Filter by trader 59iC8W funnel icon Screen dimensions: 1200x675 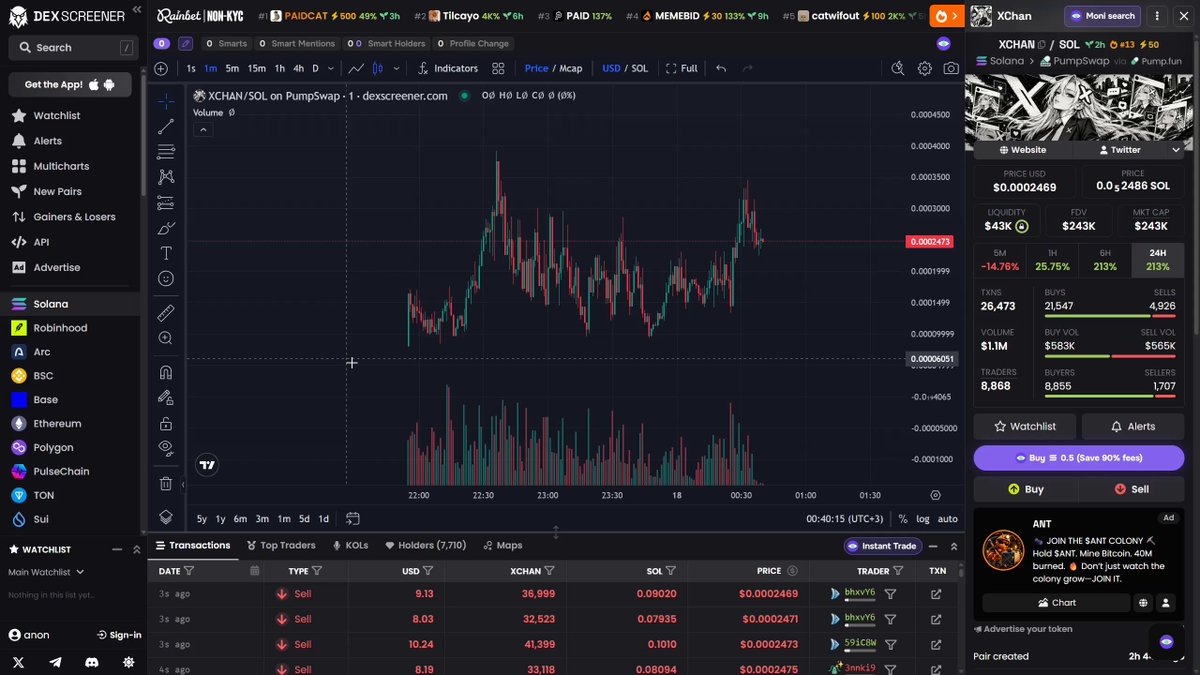890,644
